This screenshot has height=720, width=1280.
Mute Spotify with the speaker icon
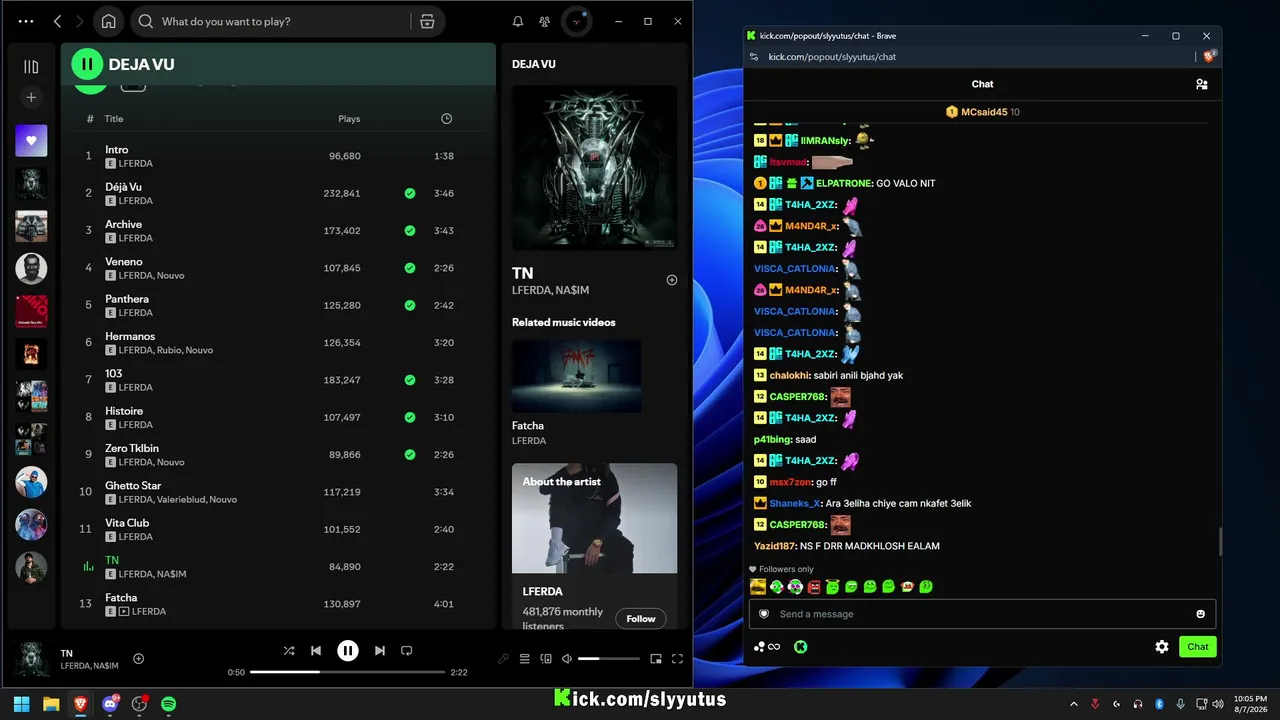pyautogui.click(x=567, y=659)
